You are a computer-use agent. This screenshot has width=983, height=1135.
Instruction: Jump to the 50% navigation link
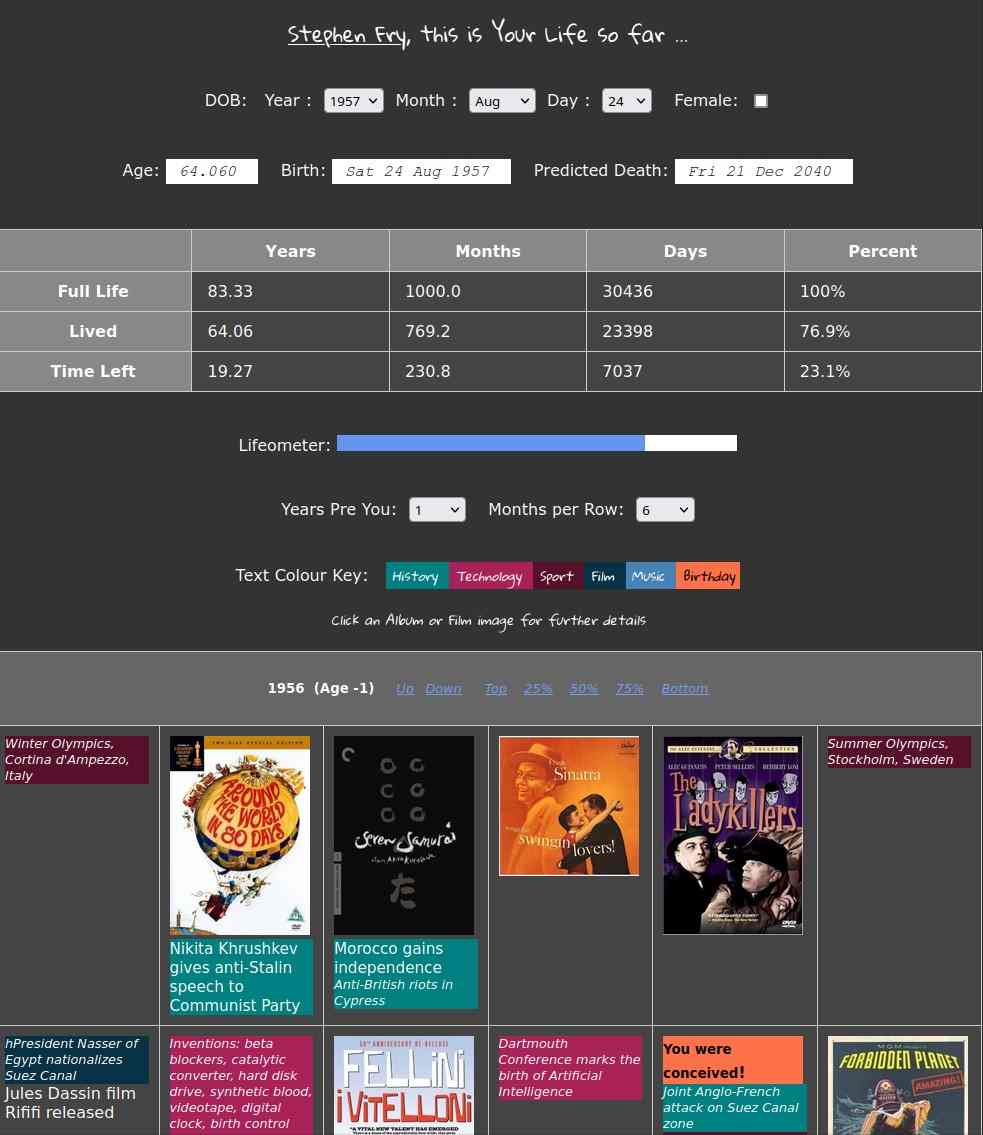[x=584, y=689]
